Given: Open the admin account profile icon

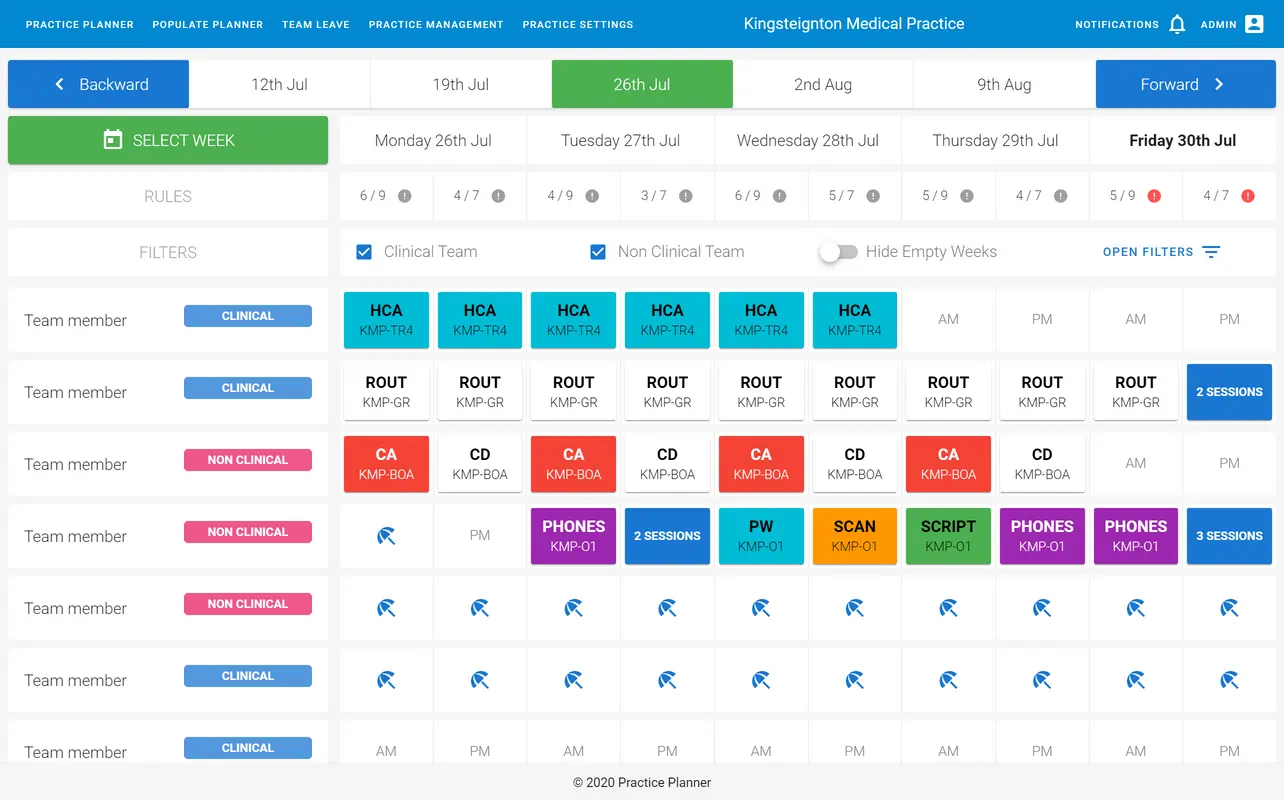Looking at the screenshot, I should [x=1254, y=25].
